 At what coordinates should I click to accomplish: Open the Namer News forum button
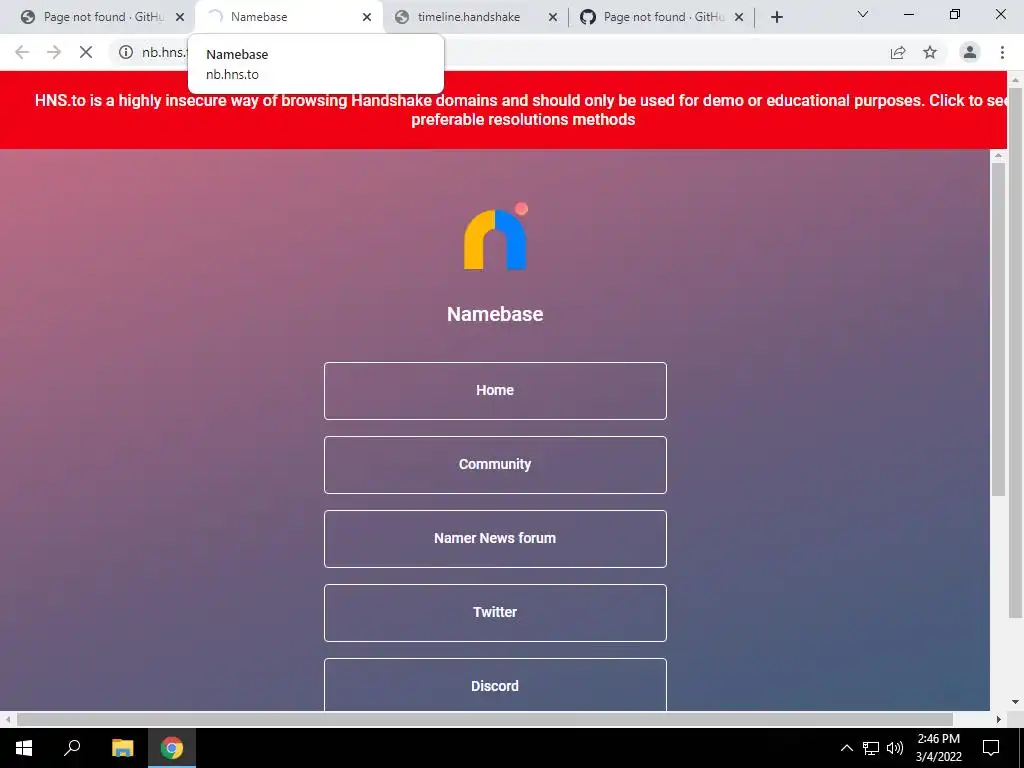tap(495, 538)
